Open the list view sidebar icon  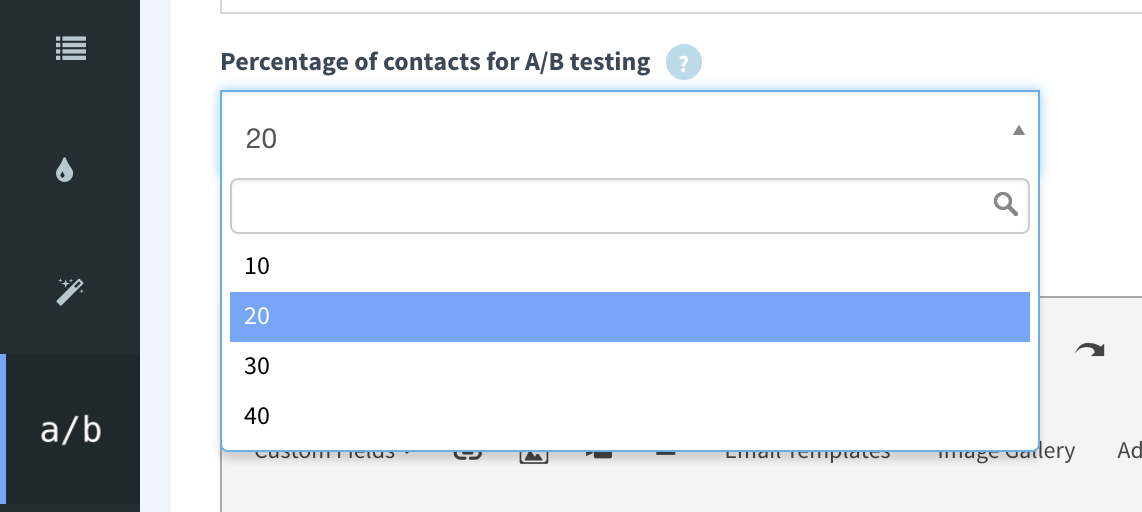pyautogui.click(x=71, y=49)
